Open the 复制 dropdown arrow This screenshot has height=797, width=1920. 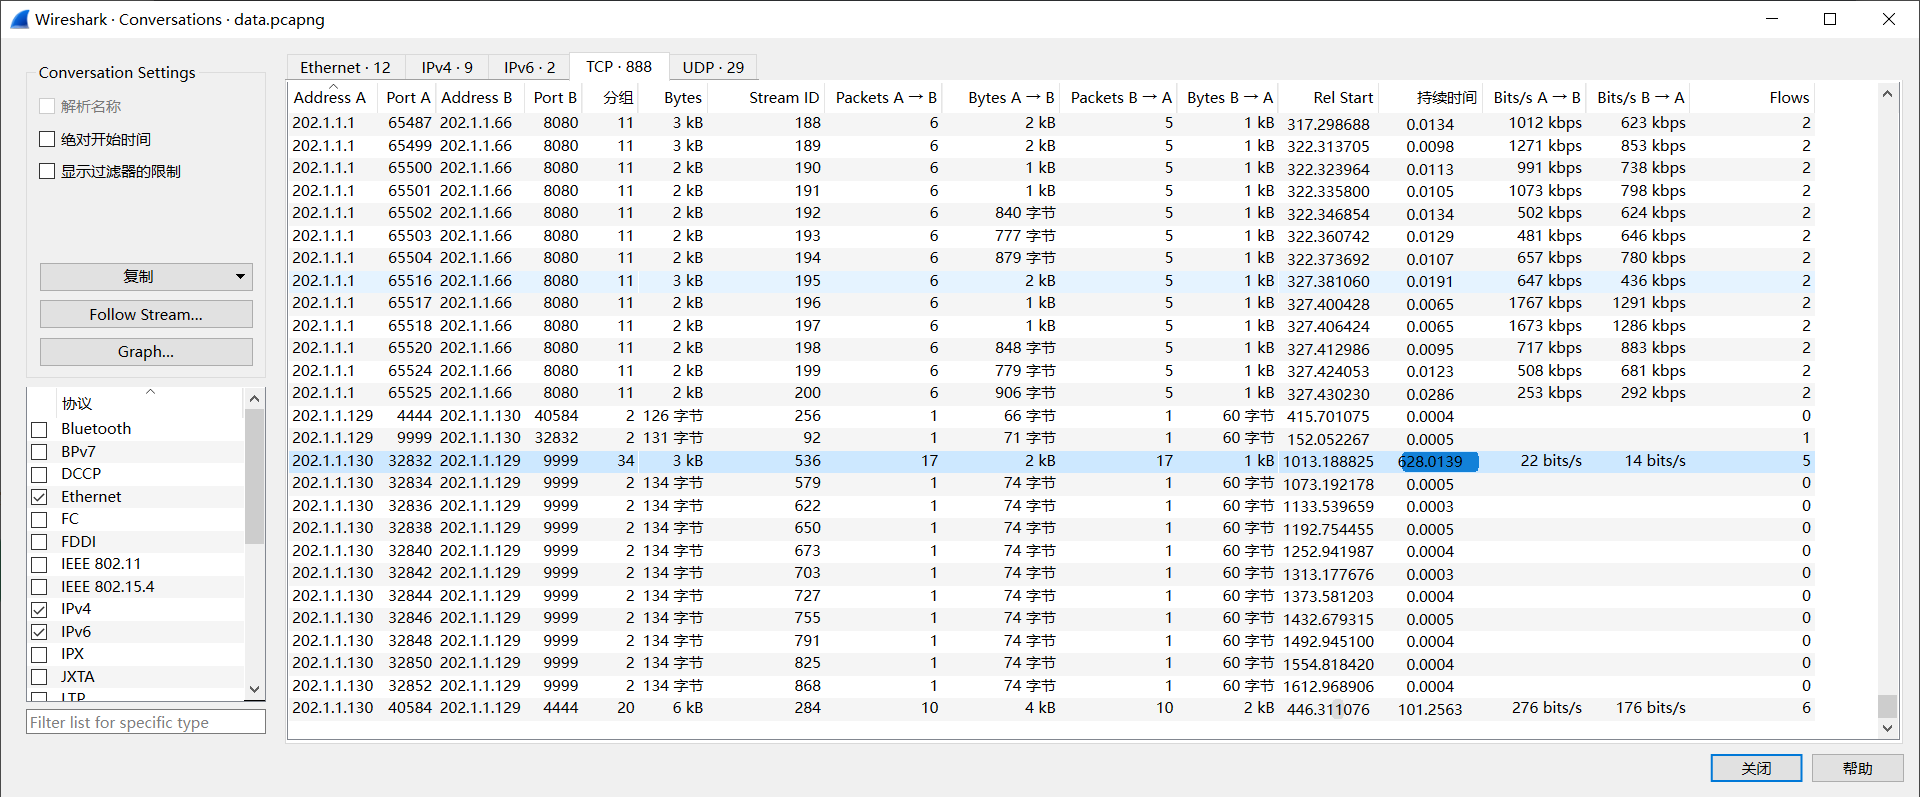(240, 277)
